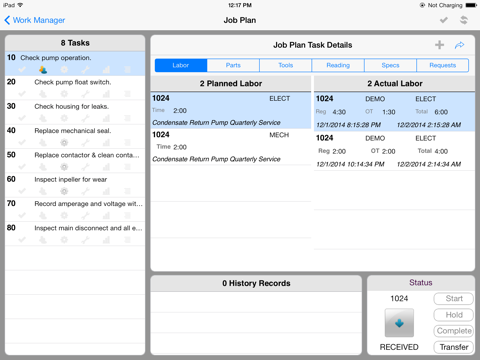
Task: Open the Requests tab
Action: click(x=443, y=65)
